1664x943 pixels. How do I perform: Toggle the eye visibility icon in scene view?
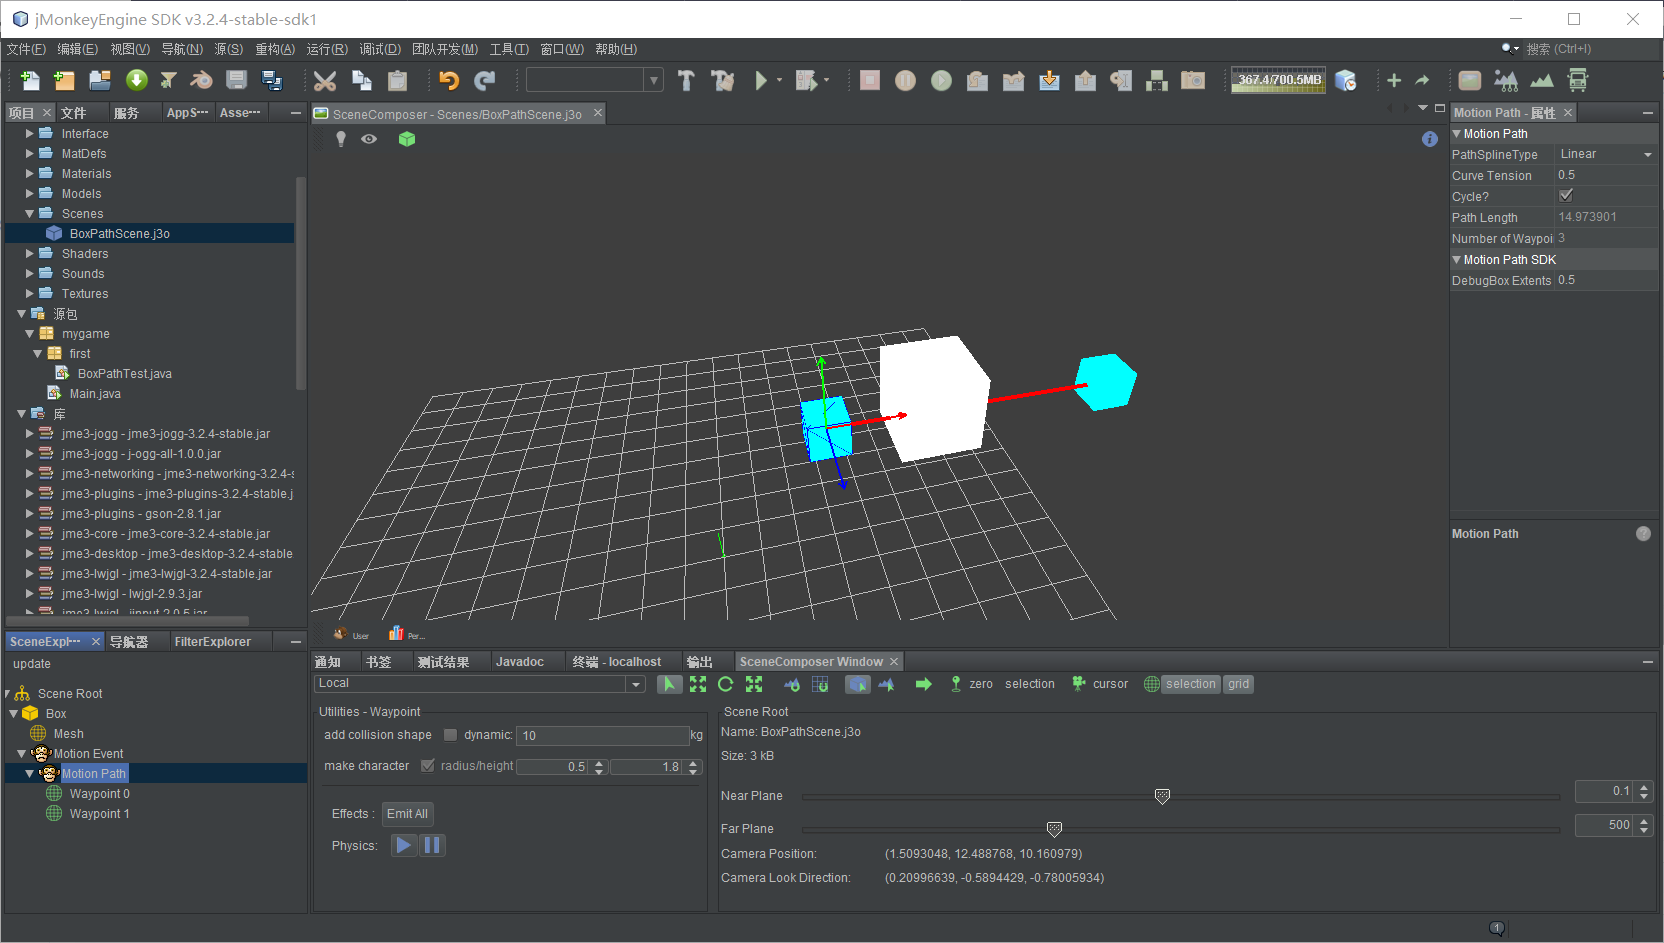369,139
